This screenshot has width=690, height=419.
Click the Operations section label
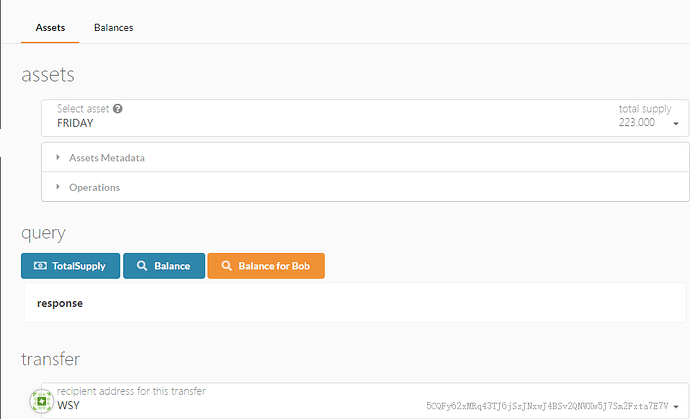pyautogui.click(x=94, y=187)
